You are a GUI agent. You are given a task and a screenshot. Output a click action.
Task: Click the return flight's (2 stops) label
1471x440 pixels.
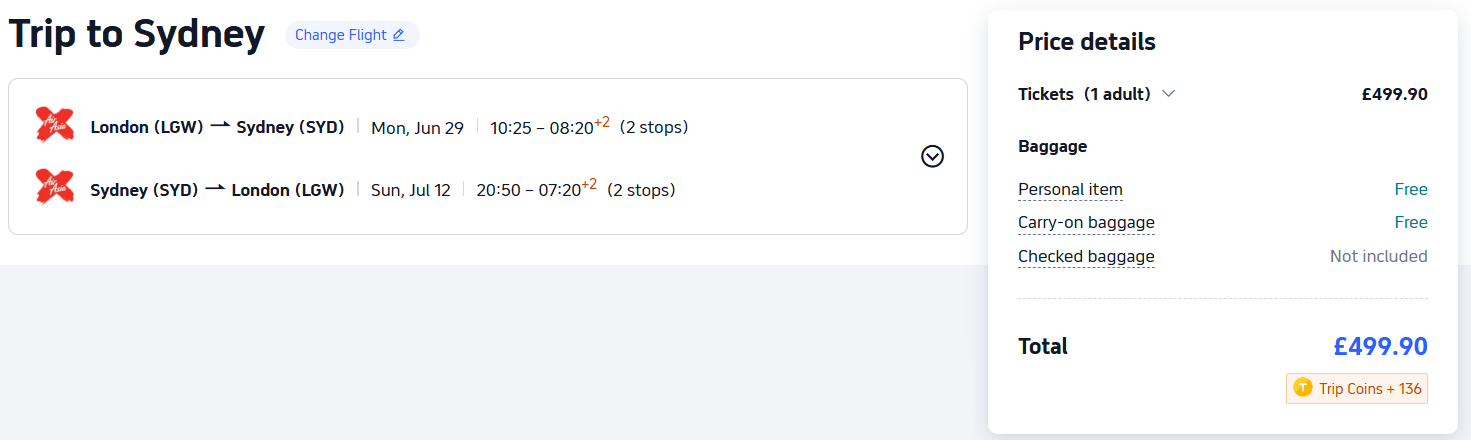[x=641, y=189]
